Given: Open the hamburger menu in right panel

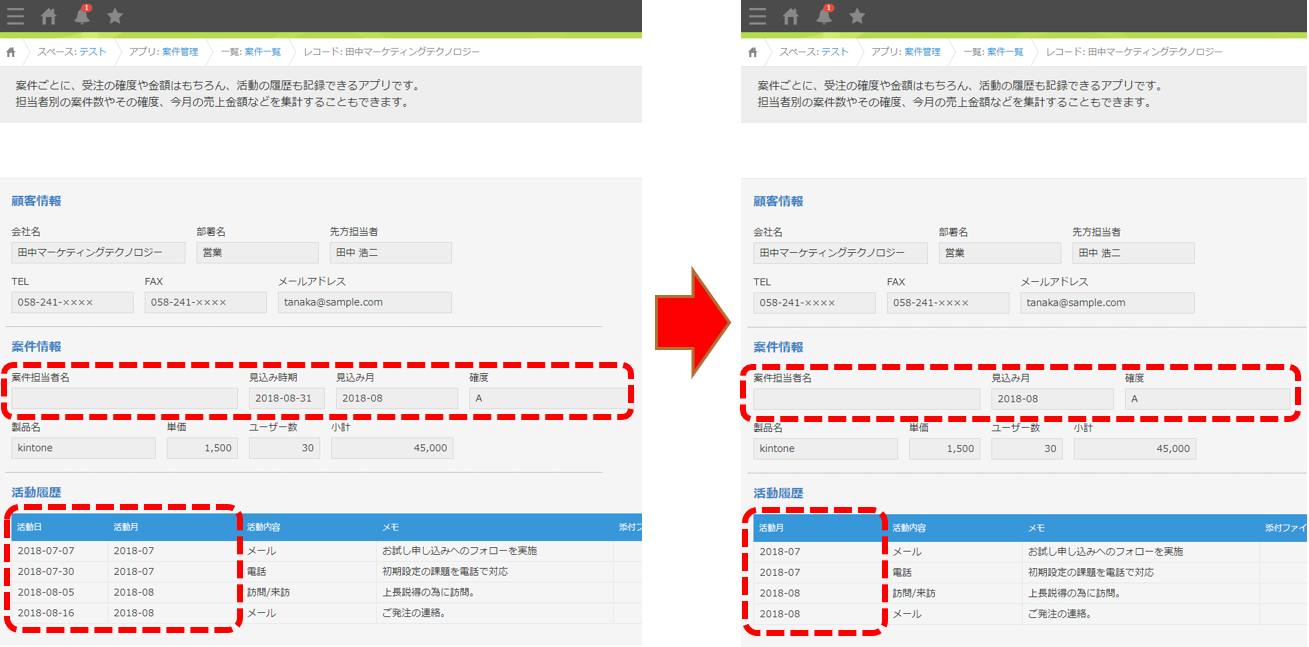Looking at the screenshot, I should [x=758, y=16].
